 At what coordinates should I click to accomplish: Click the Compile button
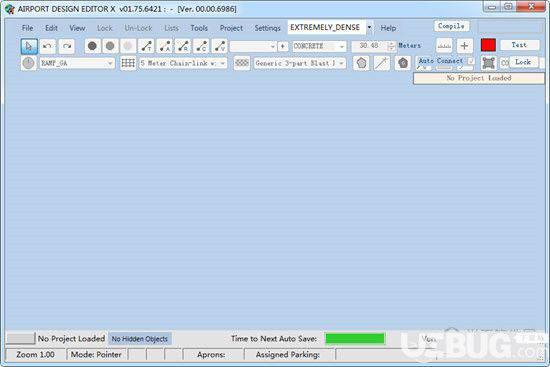(x=451, y=26)
